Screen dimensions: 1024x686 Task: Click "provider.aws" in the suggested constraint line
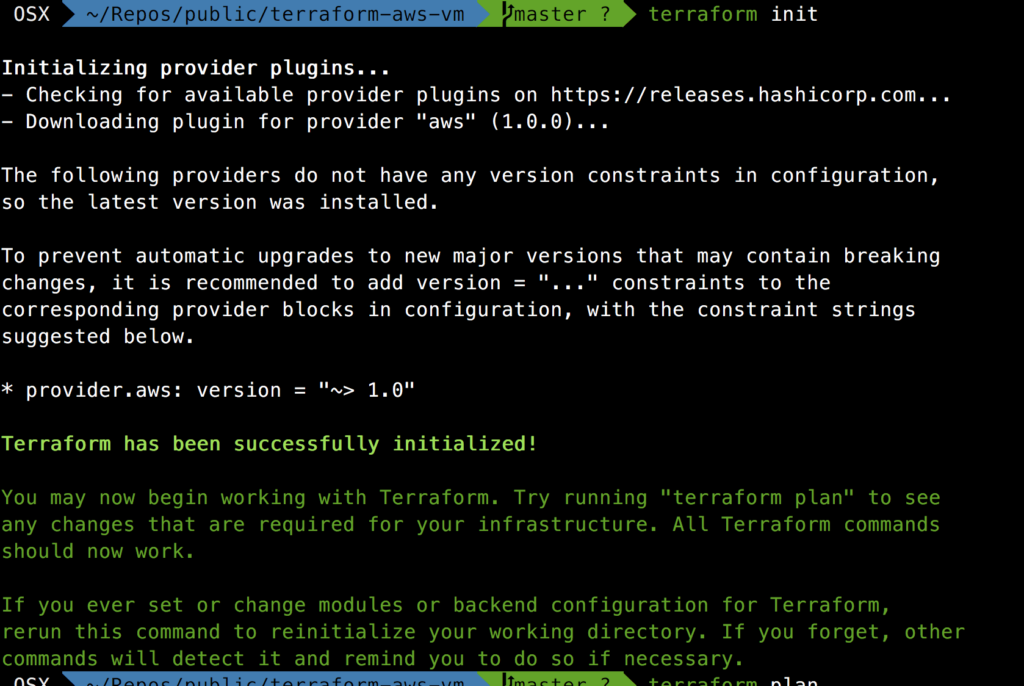pos(98,390)
